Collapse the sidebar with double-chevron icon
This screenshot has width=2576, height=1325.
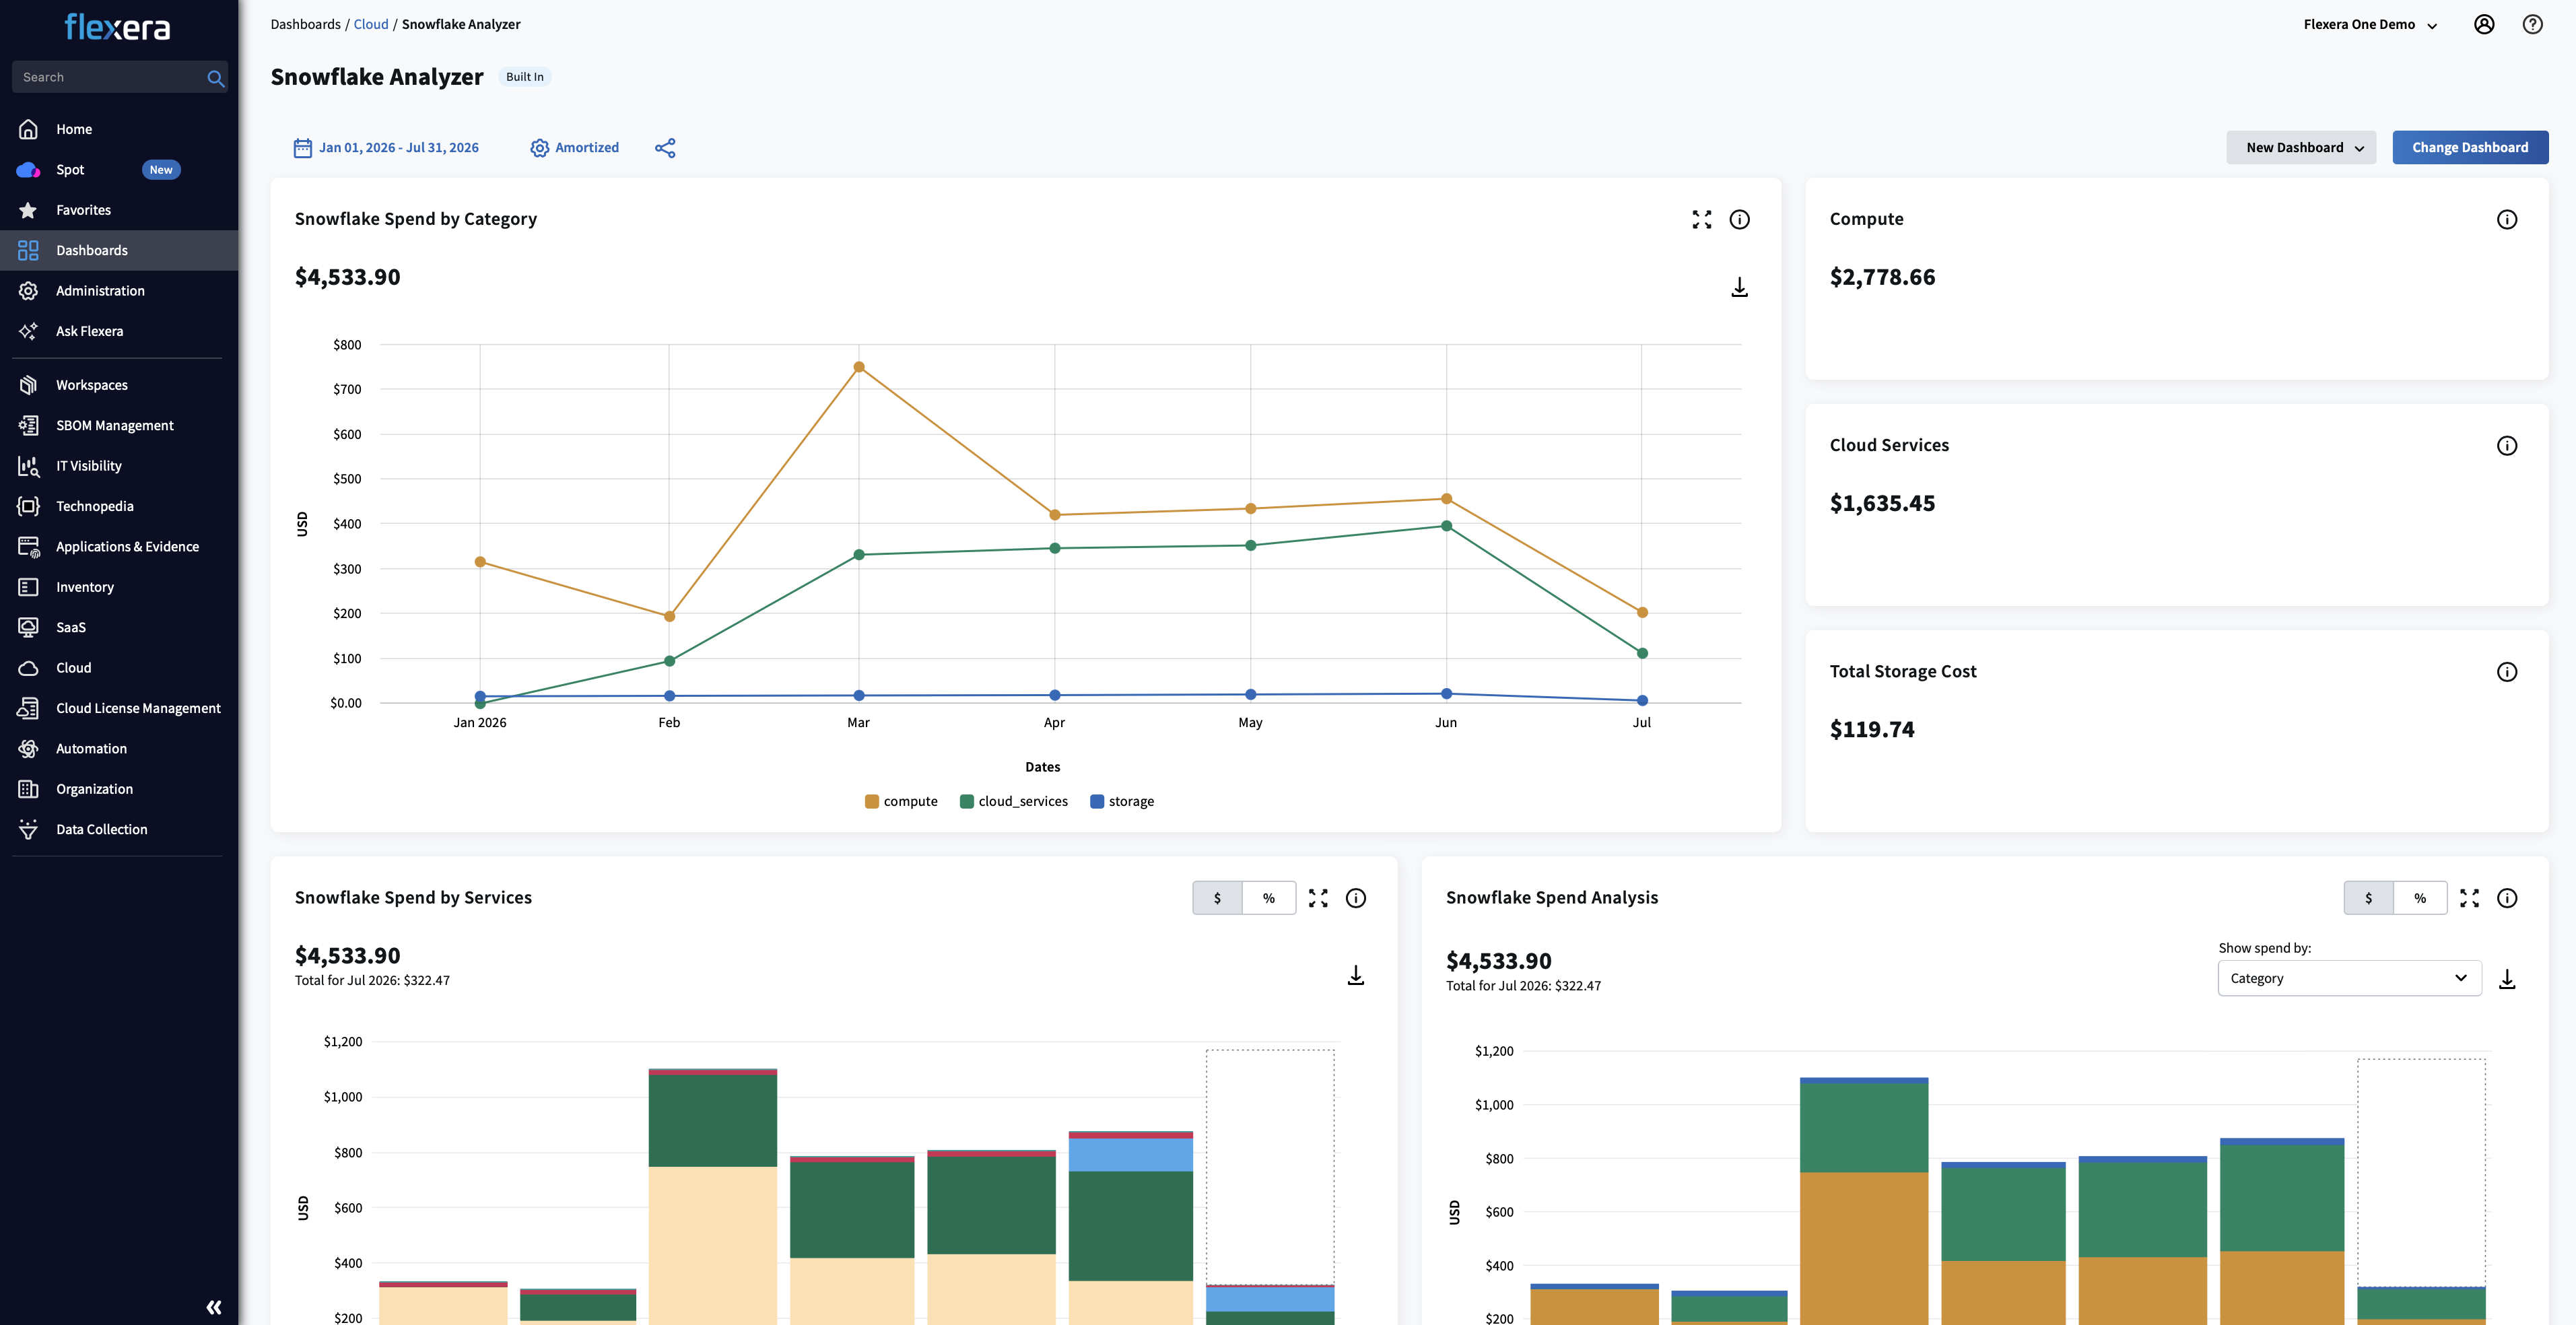pyautogui.click(x=214, y=1307)
